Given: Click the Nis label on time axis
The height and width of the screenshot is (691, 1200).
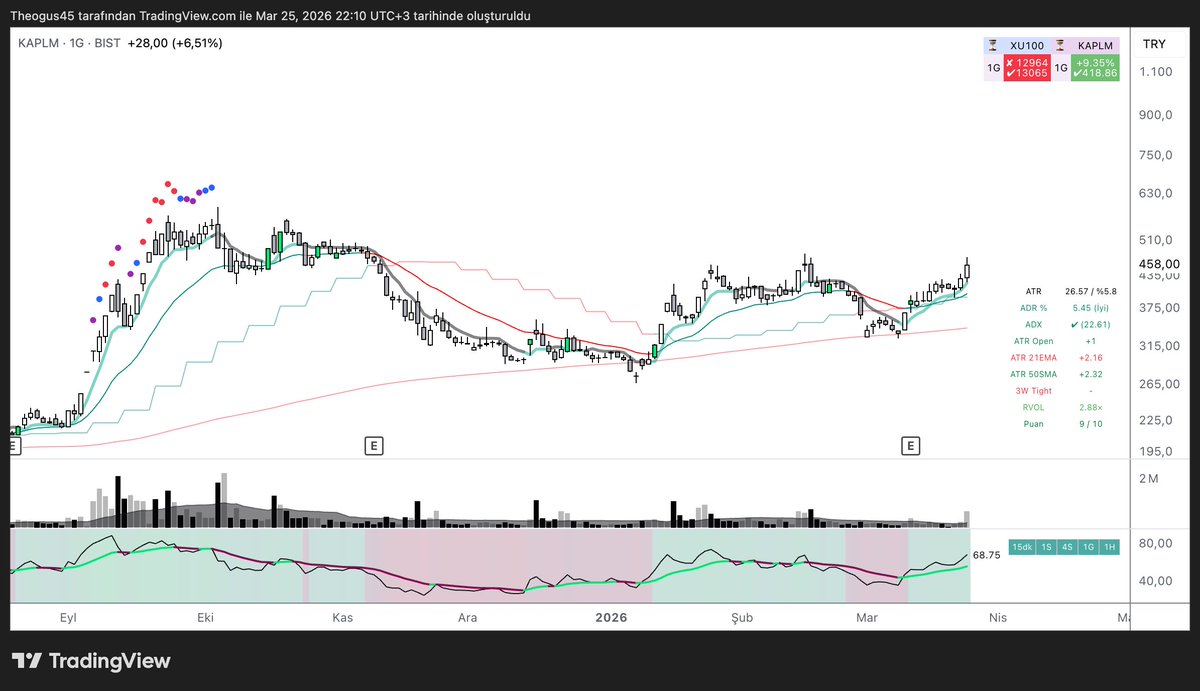Looking at the screenshot, I should coord(997,619).
